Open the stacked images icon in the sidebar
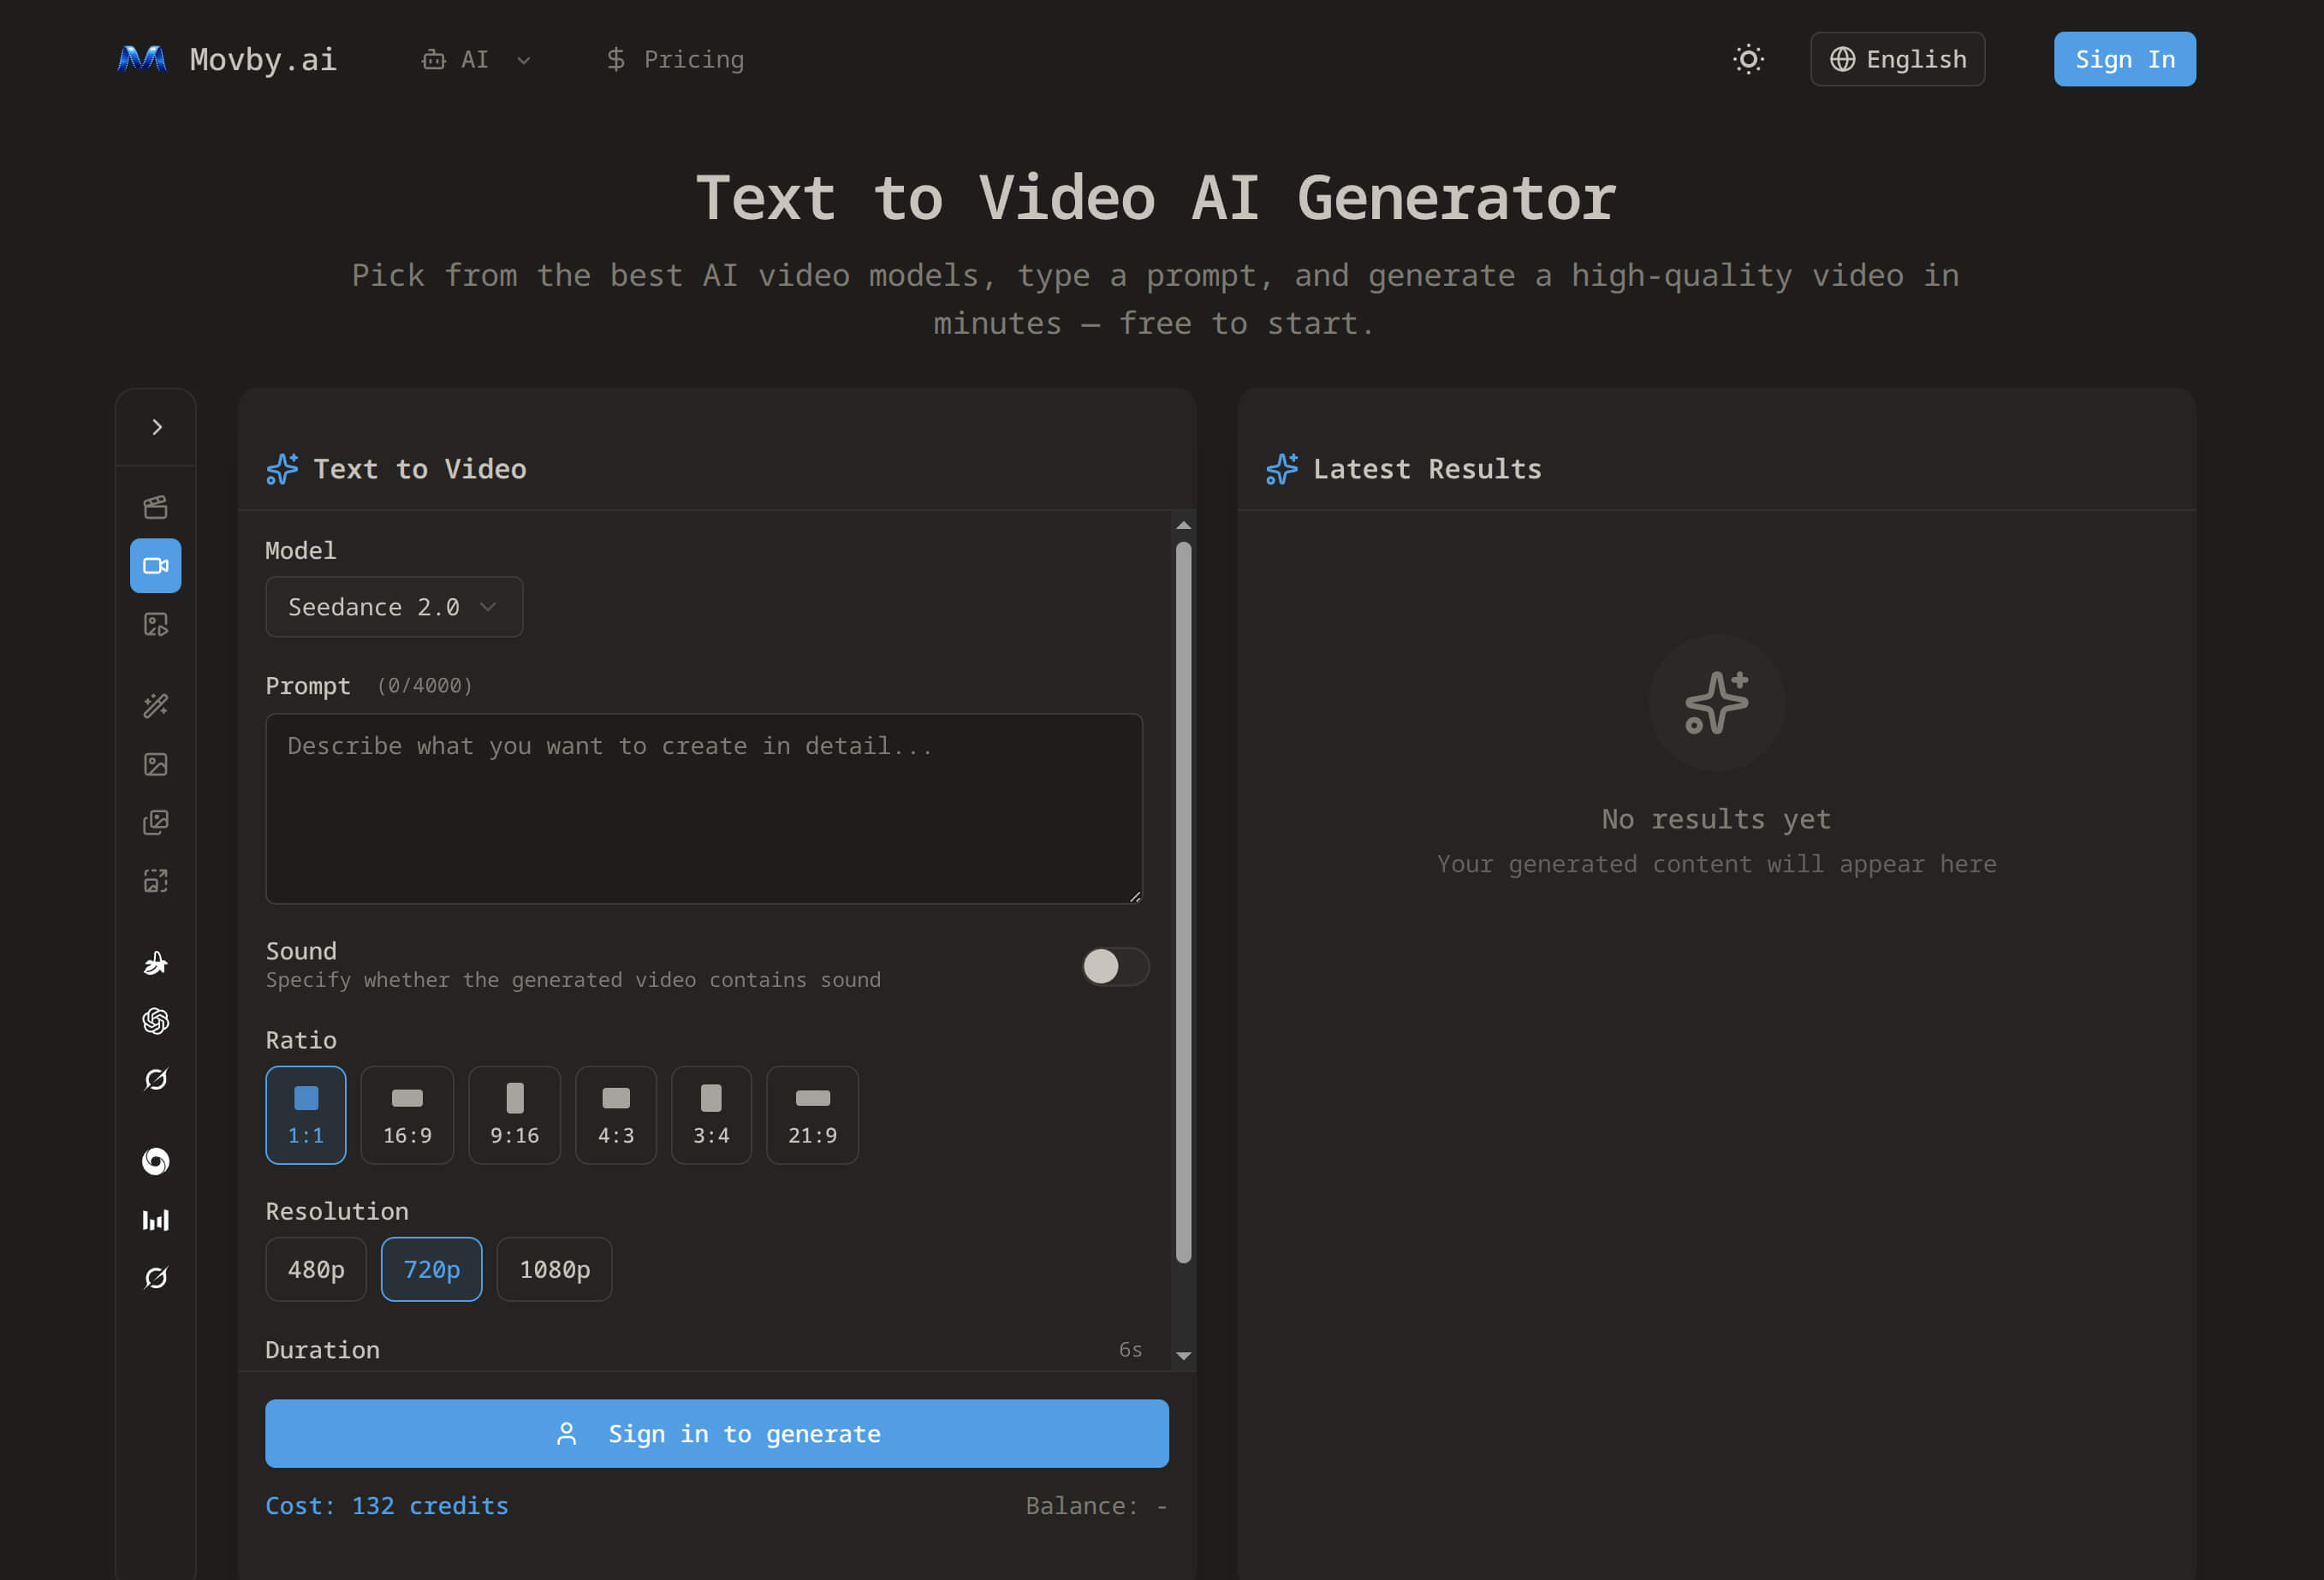Viewport: 2324px width, 1580px height. click(156, 823)
